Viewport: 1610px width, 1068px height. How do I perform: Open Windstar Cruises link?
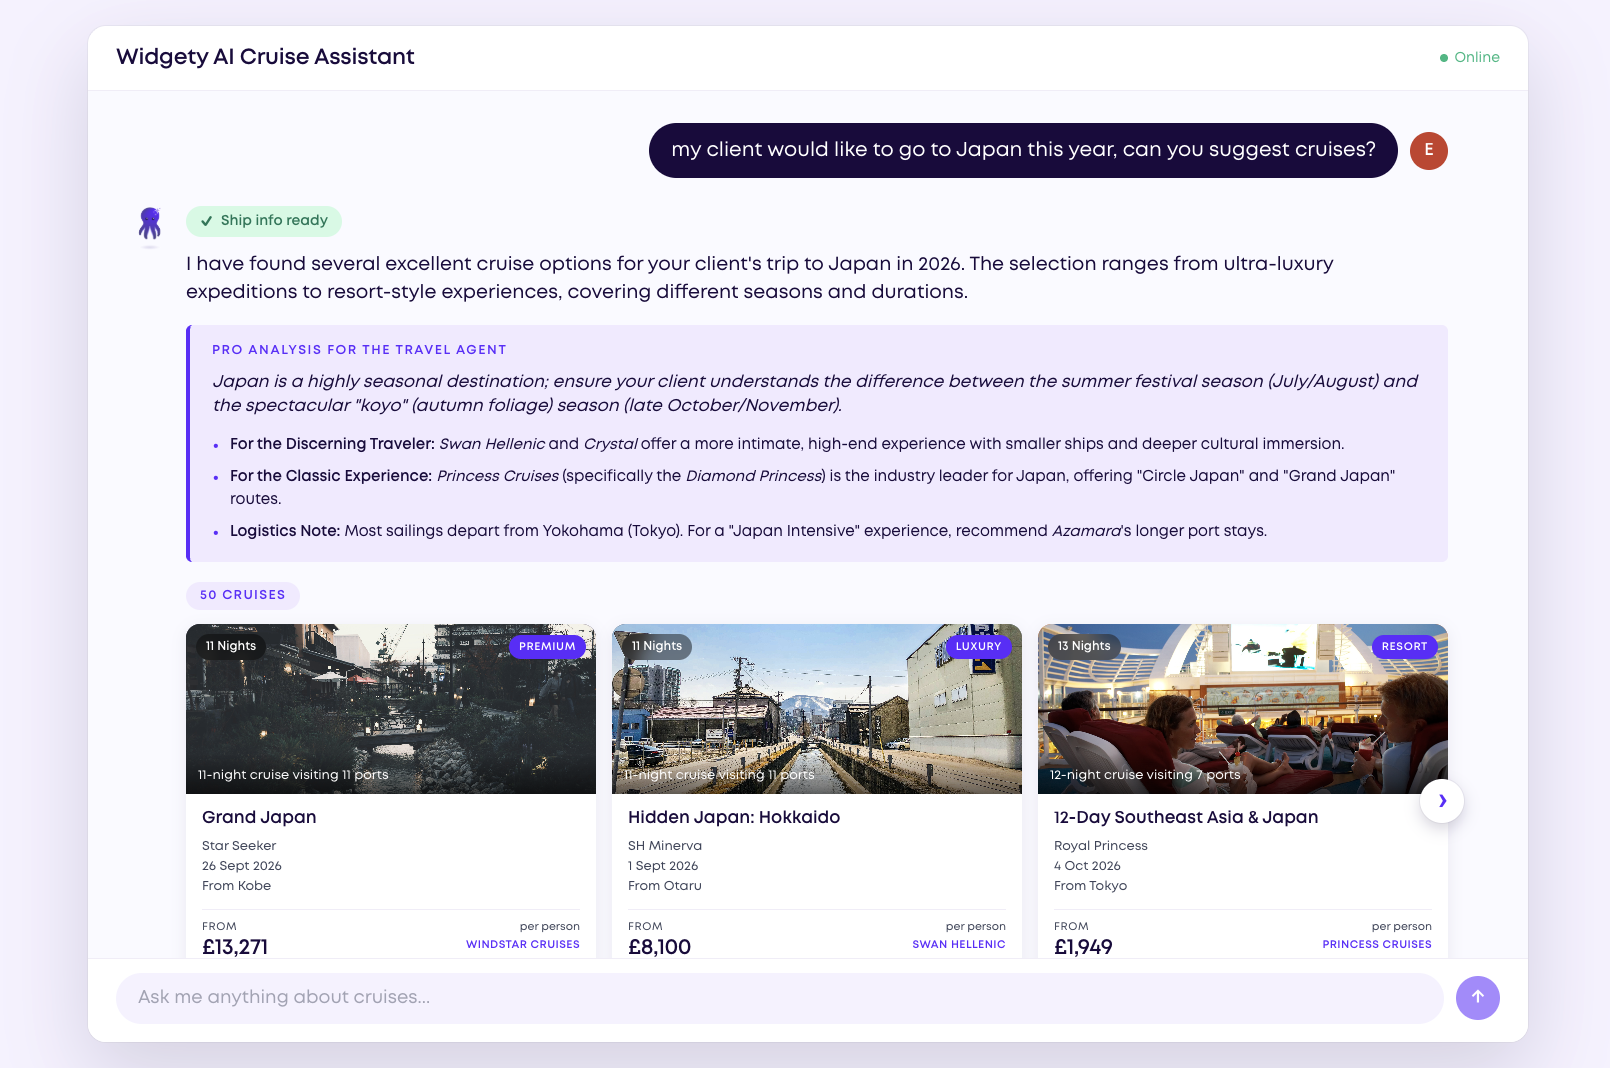click(x=523, y=944)
